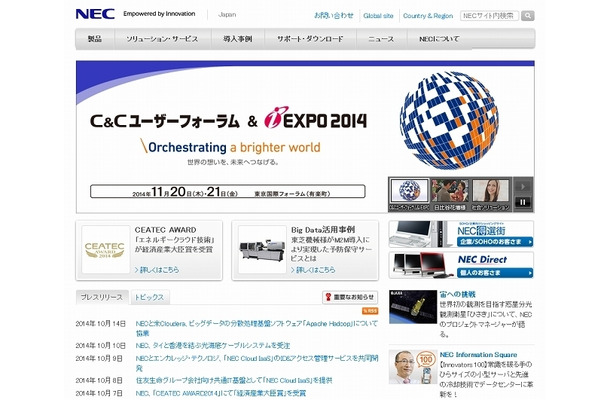Viewport: 610px width, 400px height.
Task: Pause the banner slideshow
Action: [x=523, y=202]
